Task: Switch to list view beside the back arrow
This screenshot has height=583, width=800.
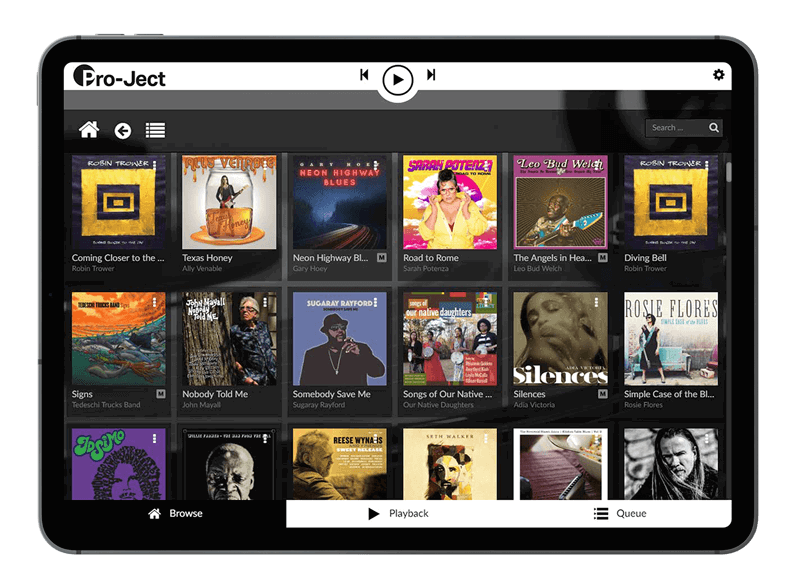Action: pyautogui.click(x=155, y=131)
